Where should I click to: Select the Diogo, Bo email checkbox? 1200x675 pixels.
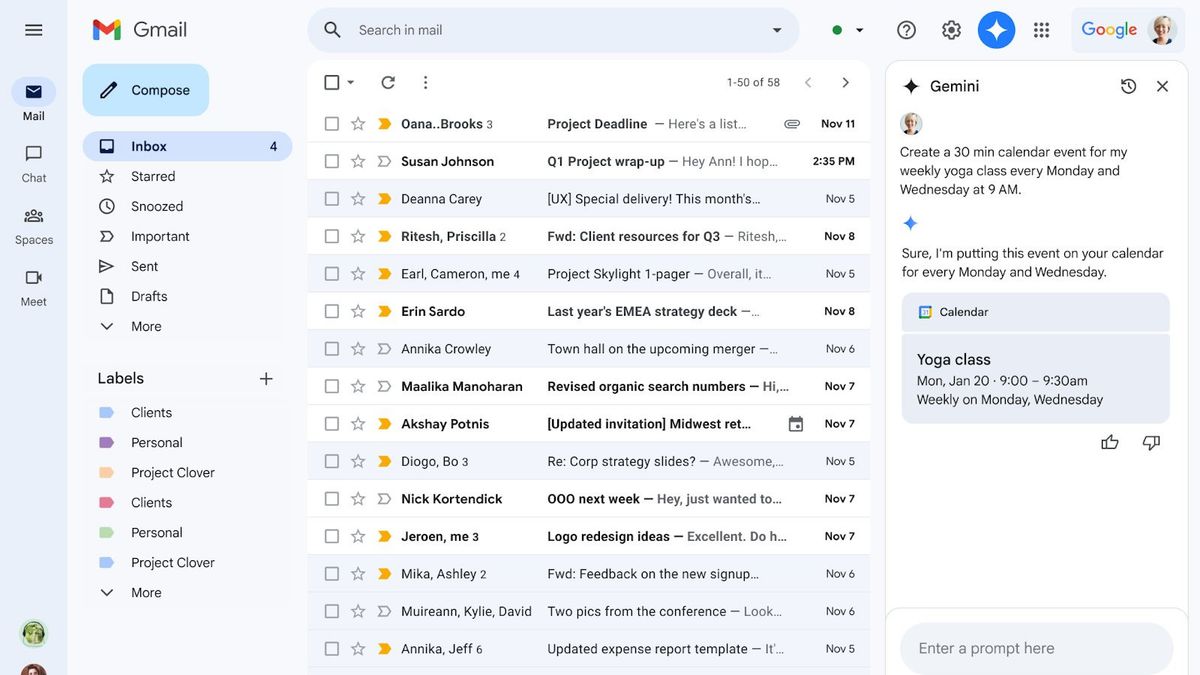point(332,461)
